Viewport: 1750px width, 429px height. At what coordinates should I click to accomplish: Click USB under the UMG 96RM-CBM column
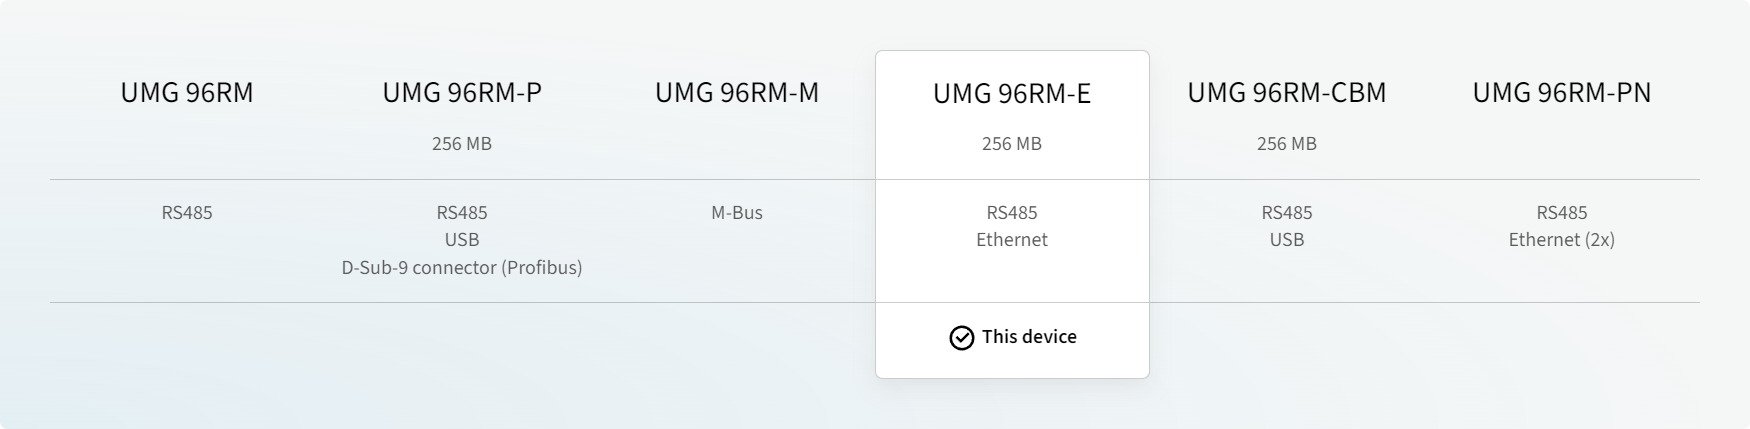[x=1287, y=240]
